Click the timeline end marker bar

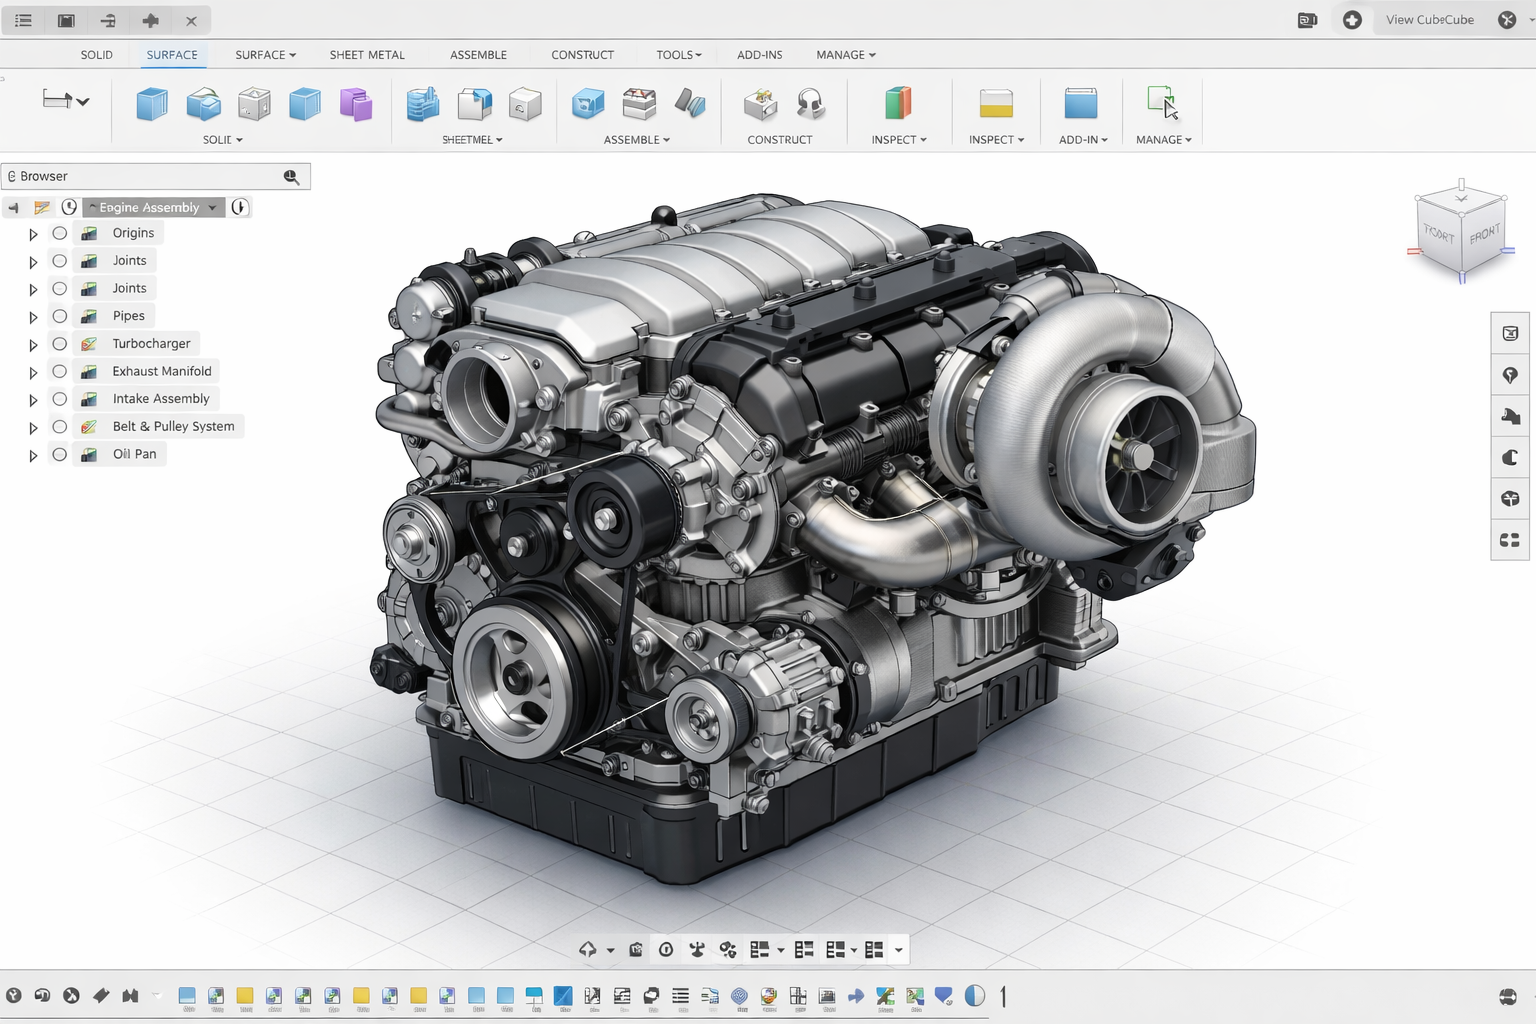(1003, 996)
